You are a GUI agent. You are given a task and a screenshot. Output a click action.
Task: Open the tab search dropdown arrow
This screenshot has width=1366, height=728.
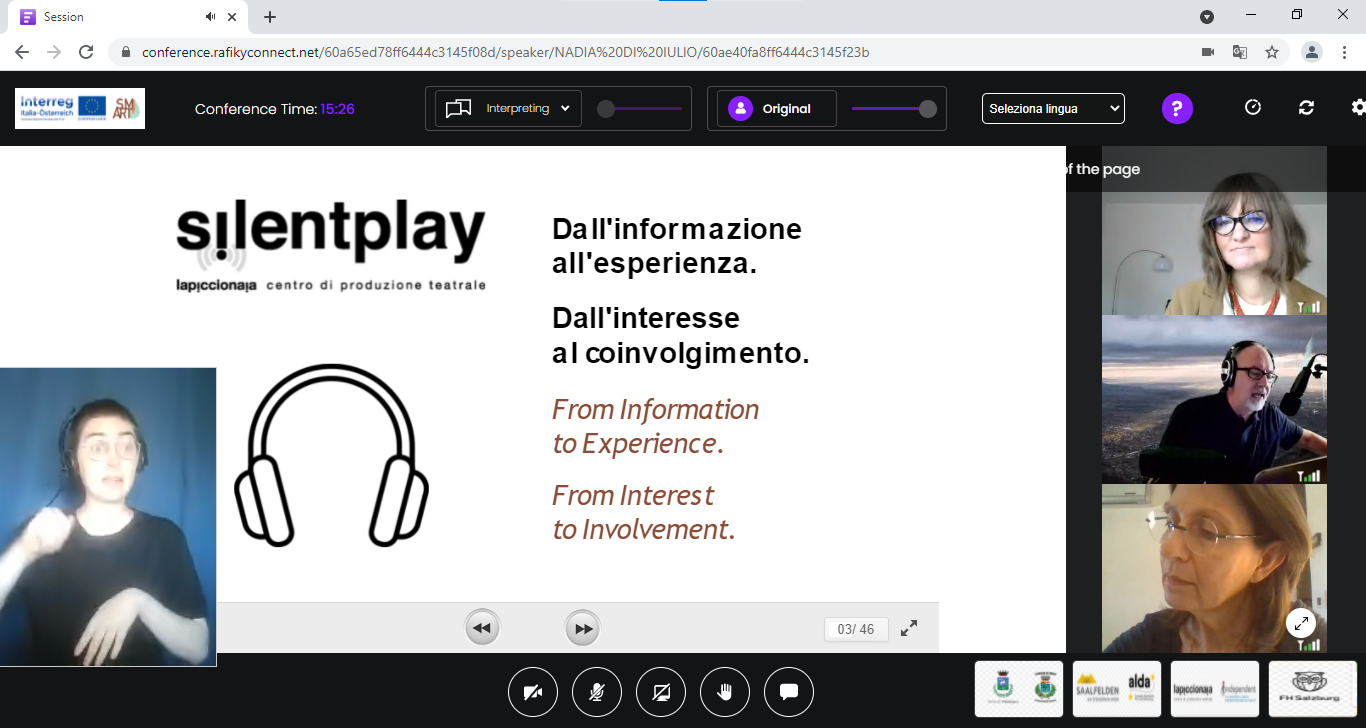[1207, 16]
